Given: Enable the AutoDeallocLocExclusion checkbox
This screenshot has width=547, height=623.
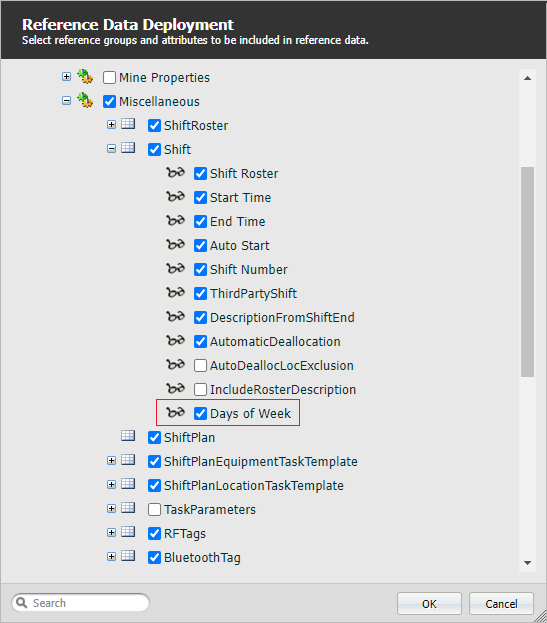Looking at the screenshot, I should tap(200, 366).
